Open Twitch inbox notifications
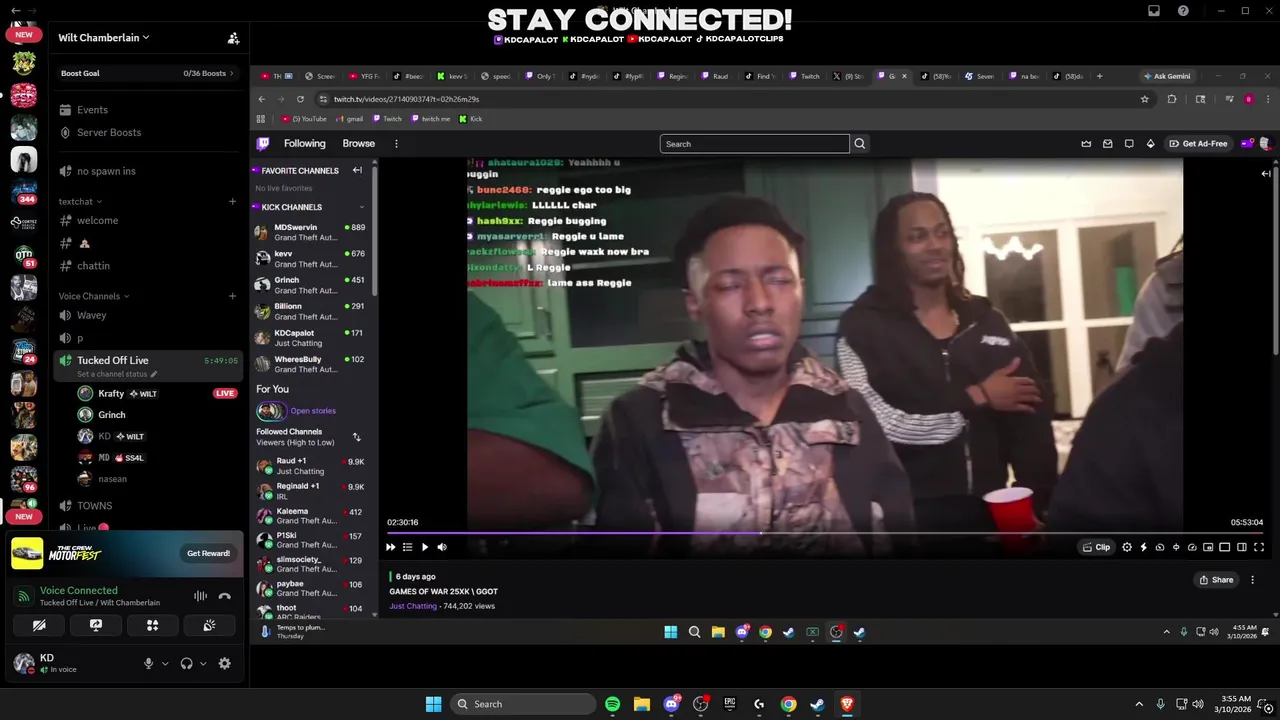This screenshot has height=720, width=1280. tap(1108, 144)
